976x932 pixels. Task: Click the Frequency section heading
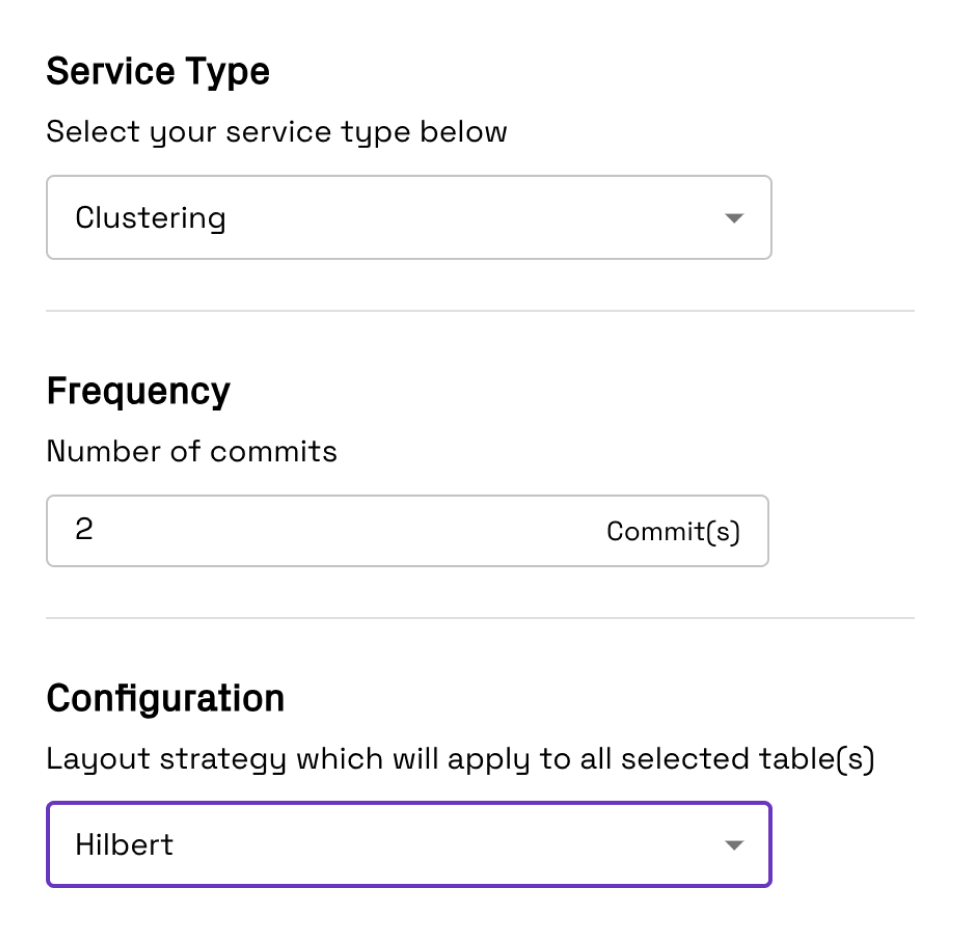point(138,391)
